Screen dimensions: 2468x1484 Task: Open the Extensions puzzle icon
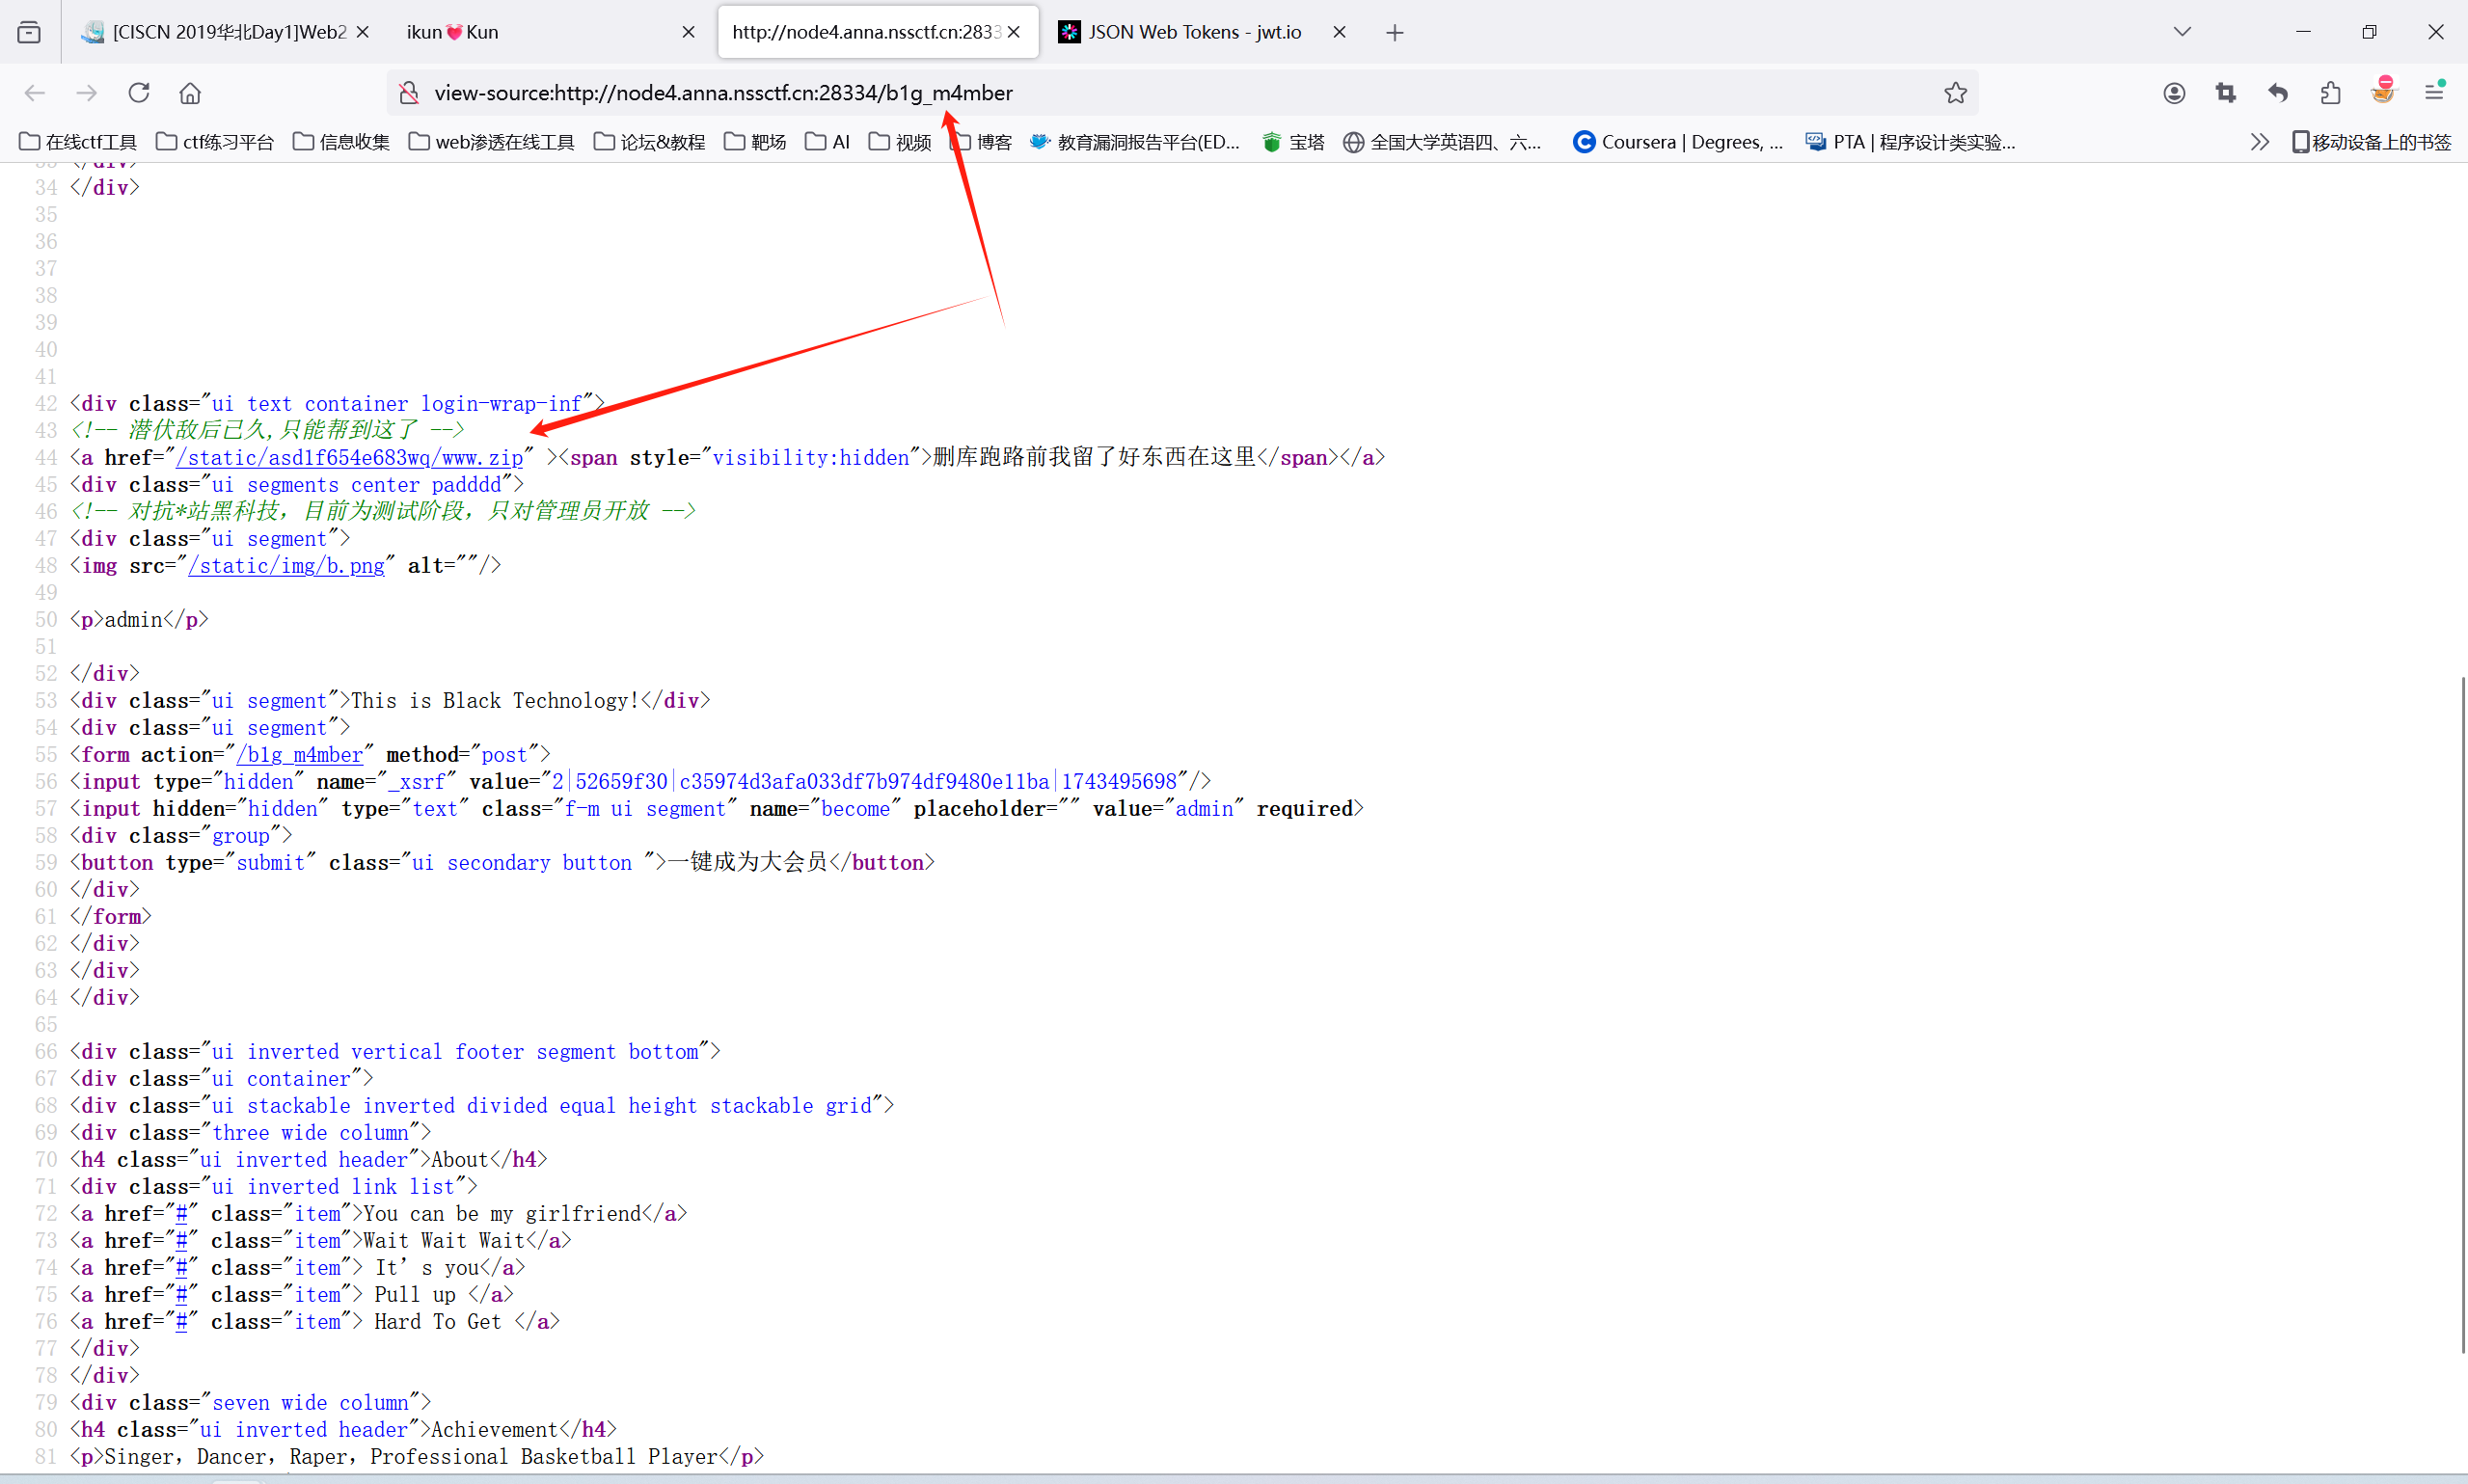2330,93
